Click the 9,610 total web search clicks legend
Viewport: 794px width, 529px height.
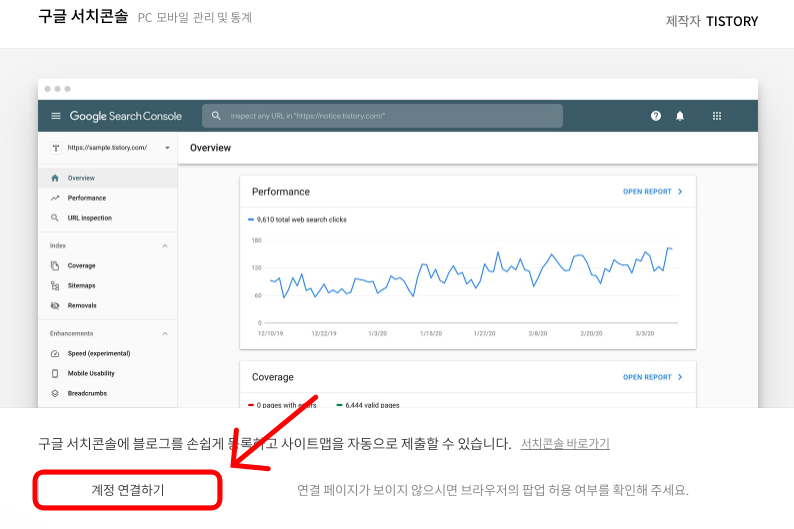pos(297,220)
